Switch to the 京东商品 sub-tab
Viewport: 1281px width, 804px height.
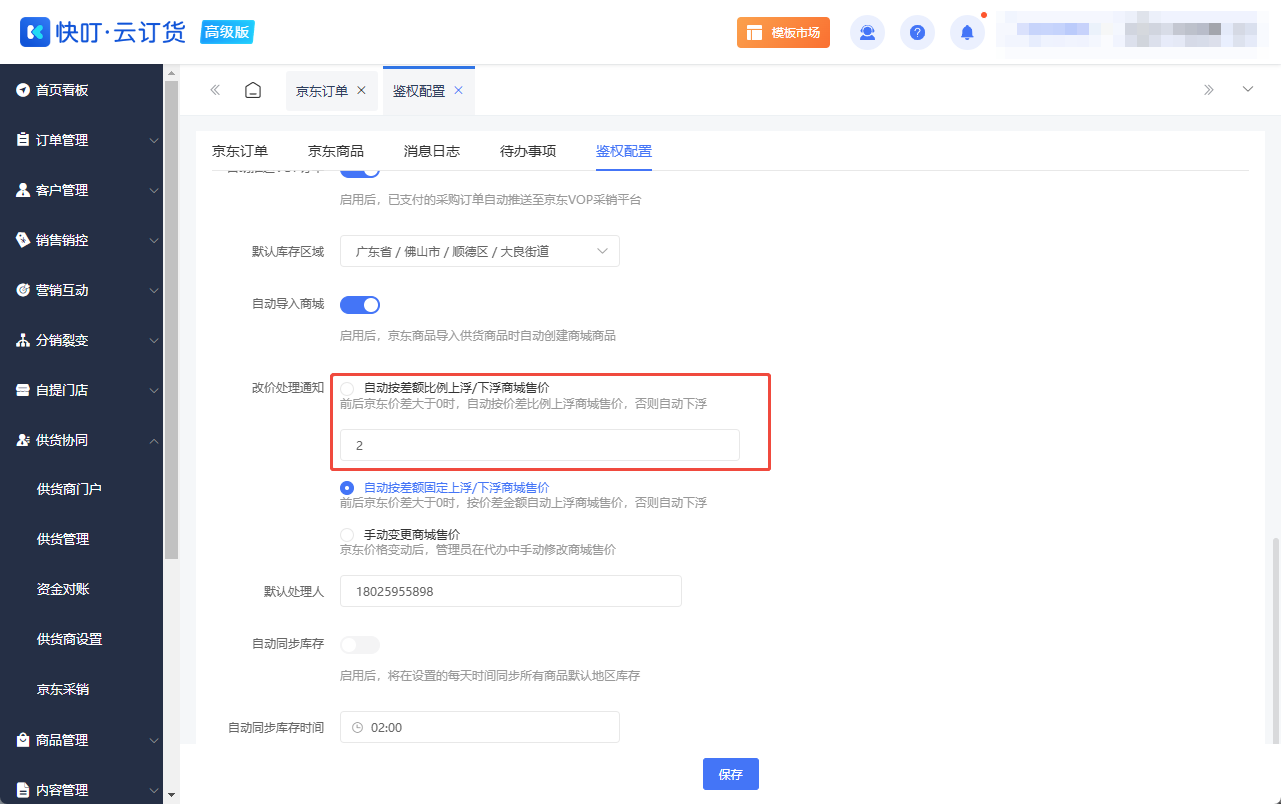pos(336,151)
